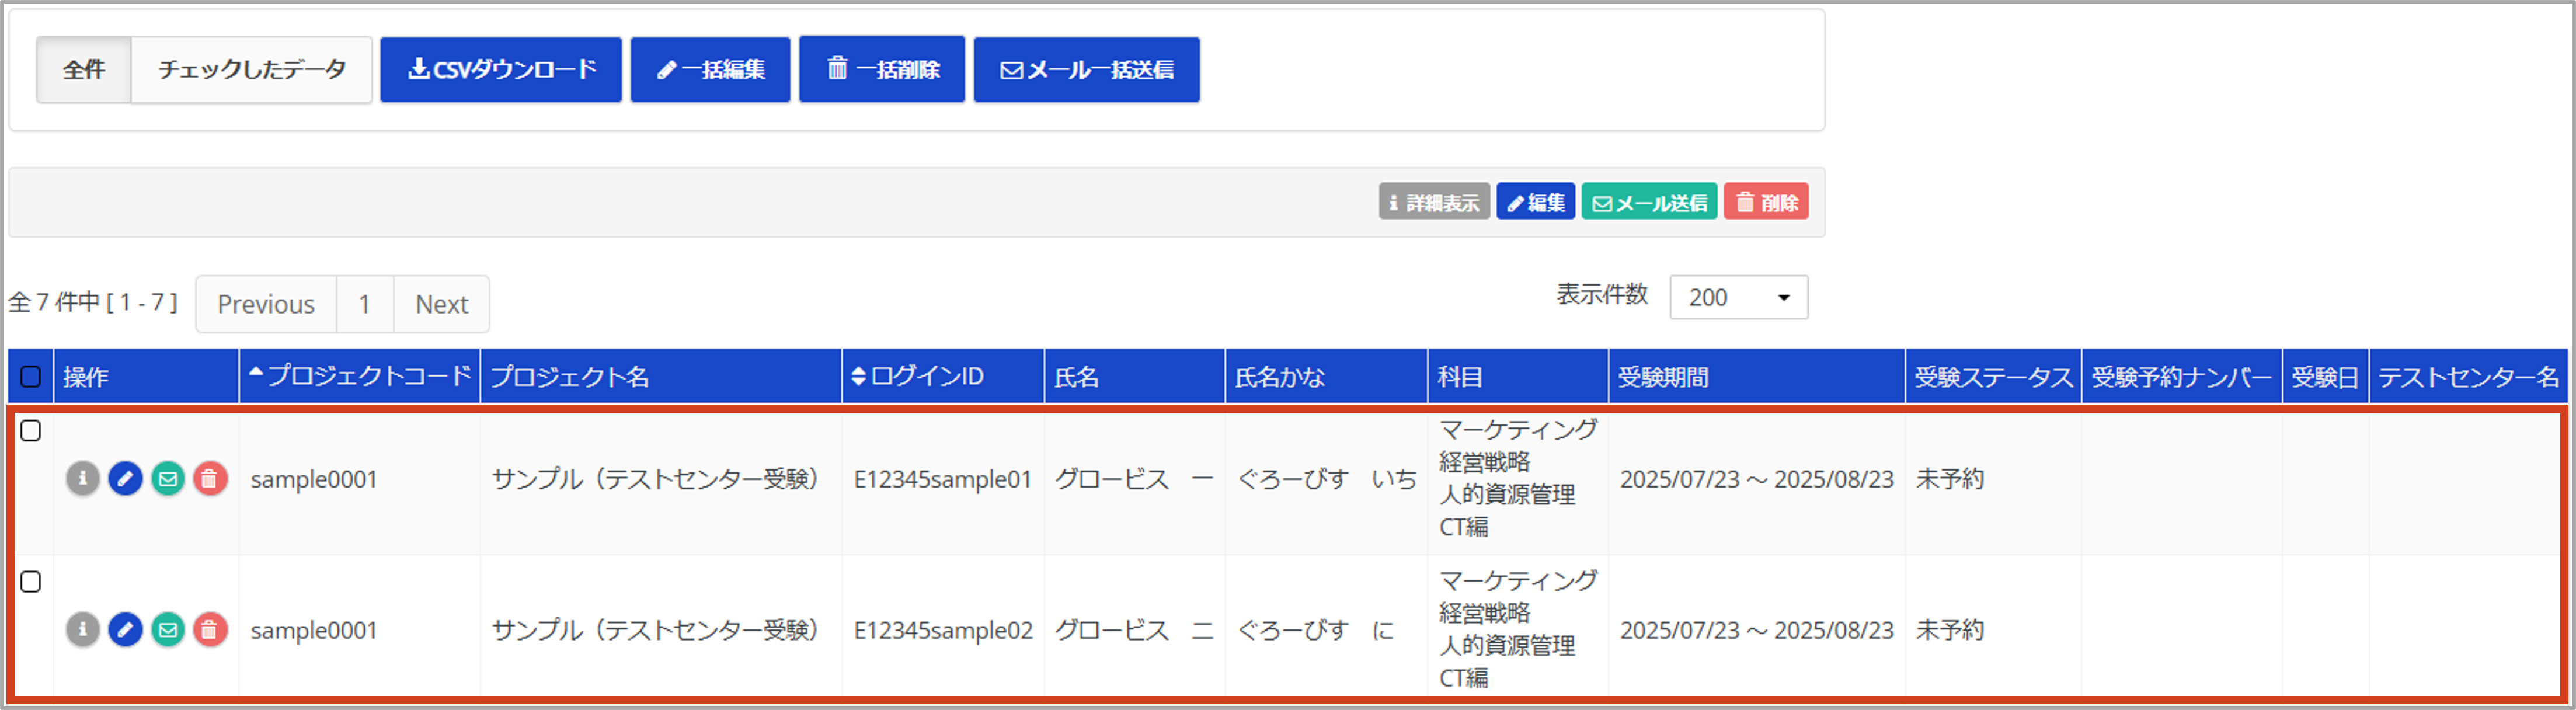Click the 一括編集 button

pyautogui.click(x=710, y=70)
